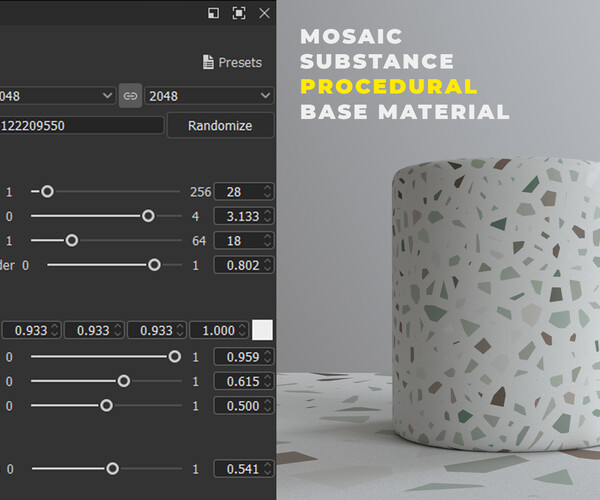Click the fullscreen panel icon in header

coord(239,13)
